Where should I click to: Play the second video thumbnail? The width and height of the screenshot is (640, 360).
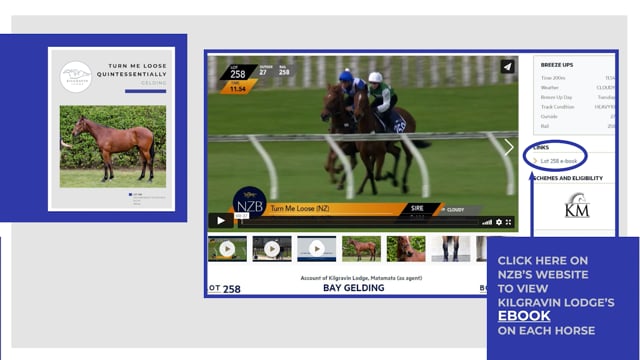(272, 249)
